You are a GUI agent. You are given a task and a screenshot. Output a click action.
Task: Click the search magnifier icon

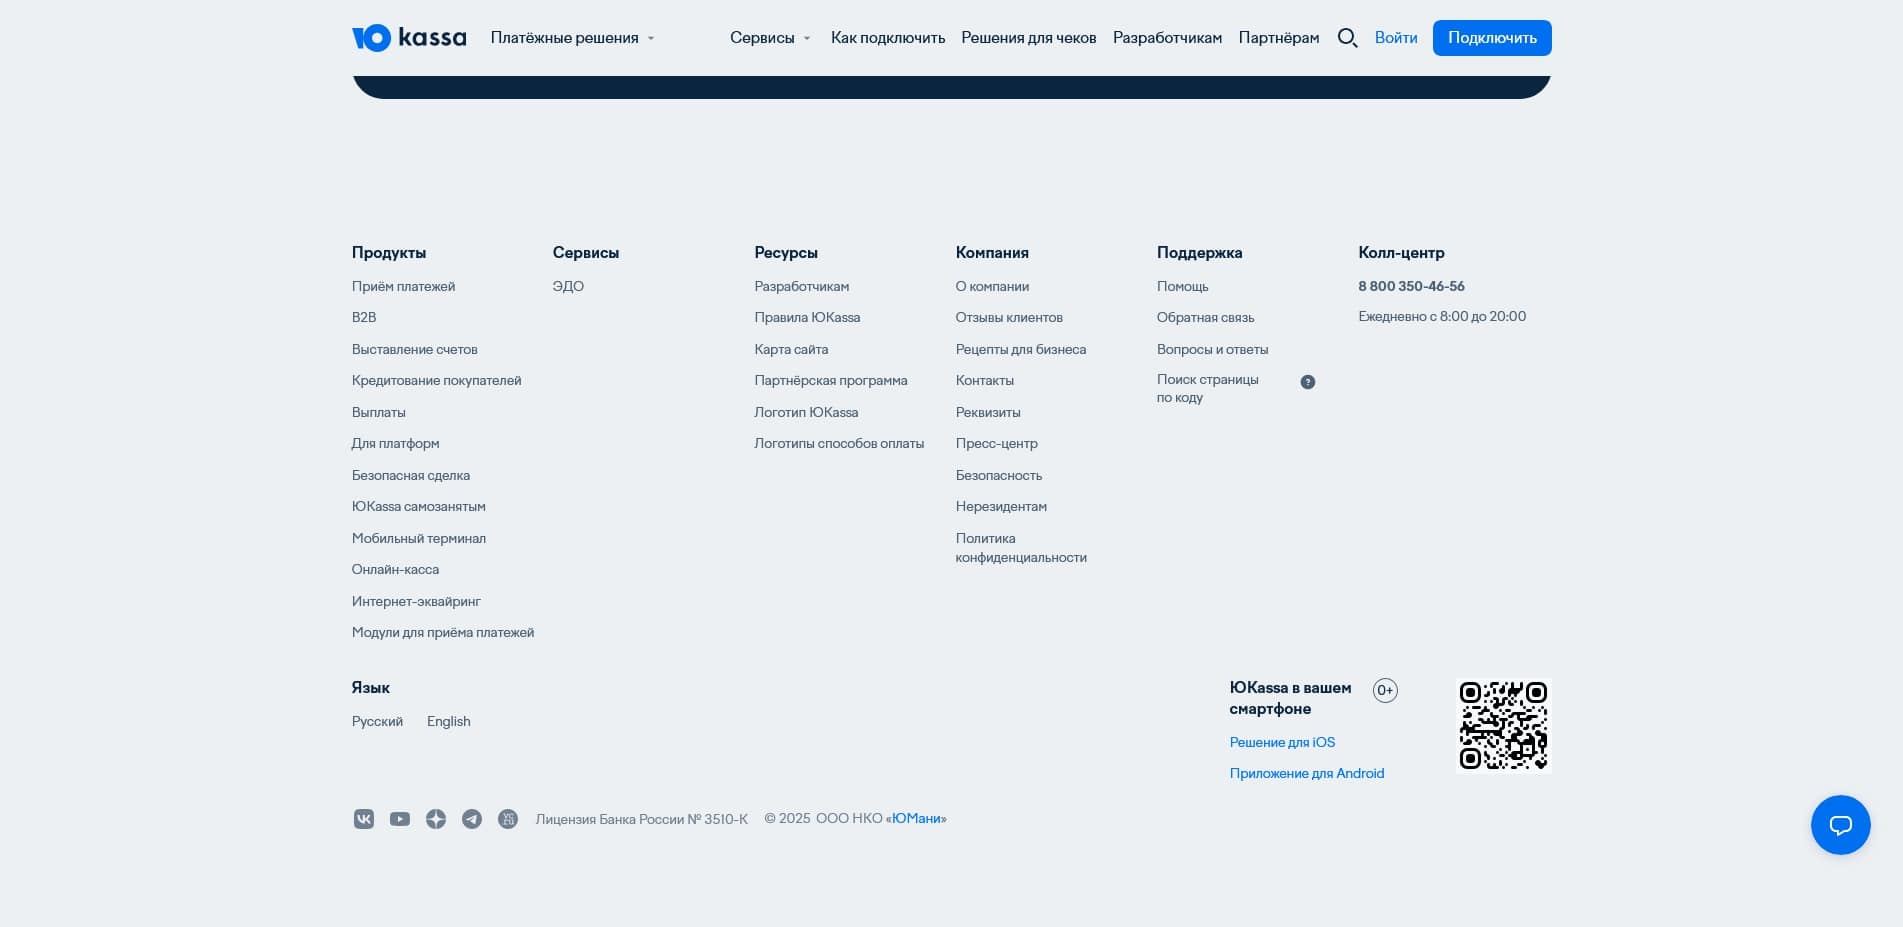[1348, 37]
